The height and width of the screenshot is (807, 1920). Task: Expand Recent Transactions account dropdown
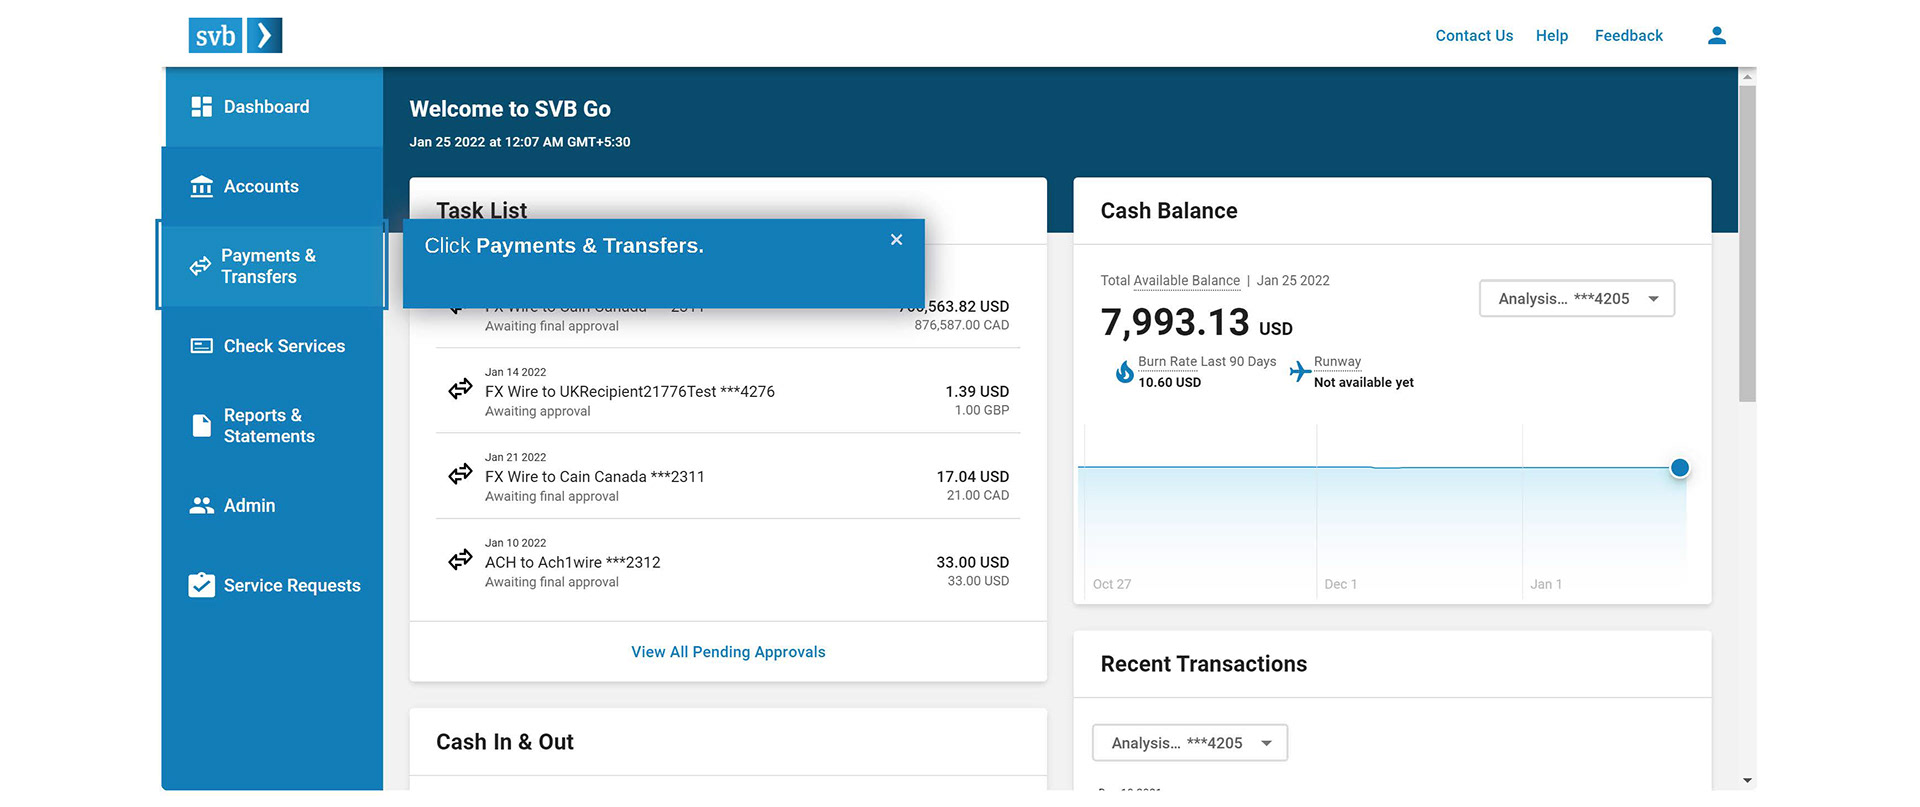pos(1190,743)
